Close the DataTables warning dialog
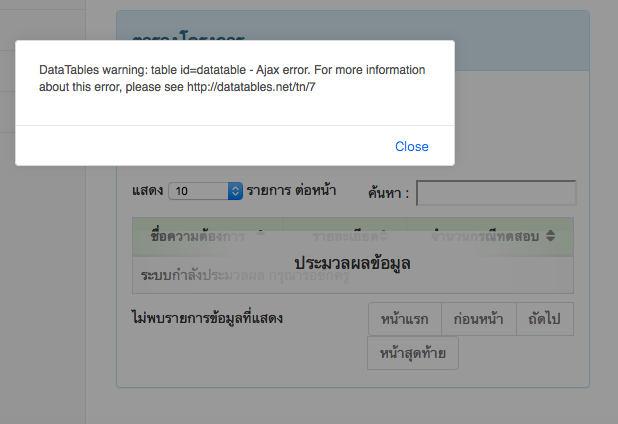Screen dimensions: 618x424 411,147
